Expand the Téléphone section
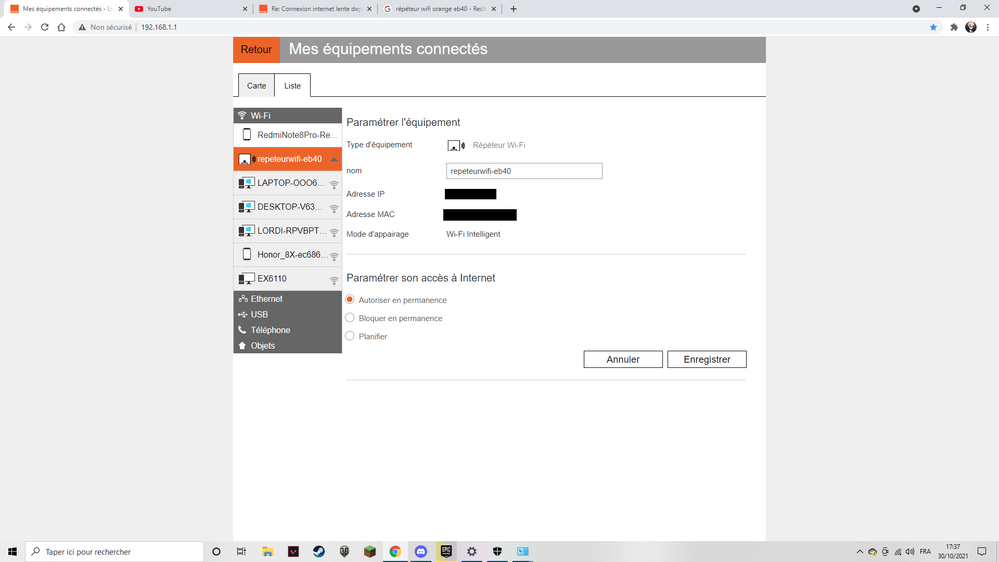Screen dimensions: 999x562 [287, 330]
